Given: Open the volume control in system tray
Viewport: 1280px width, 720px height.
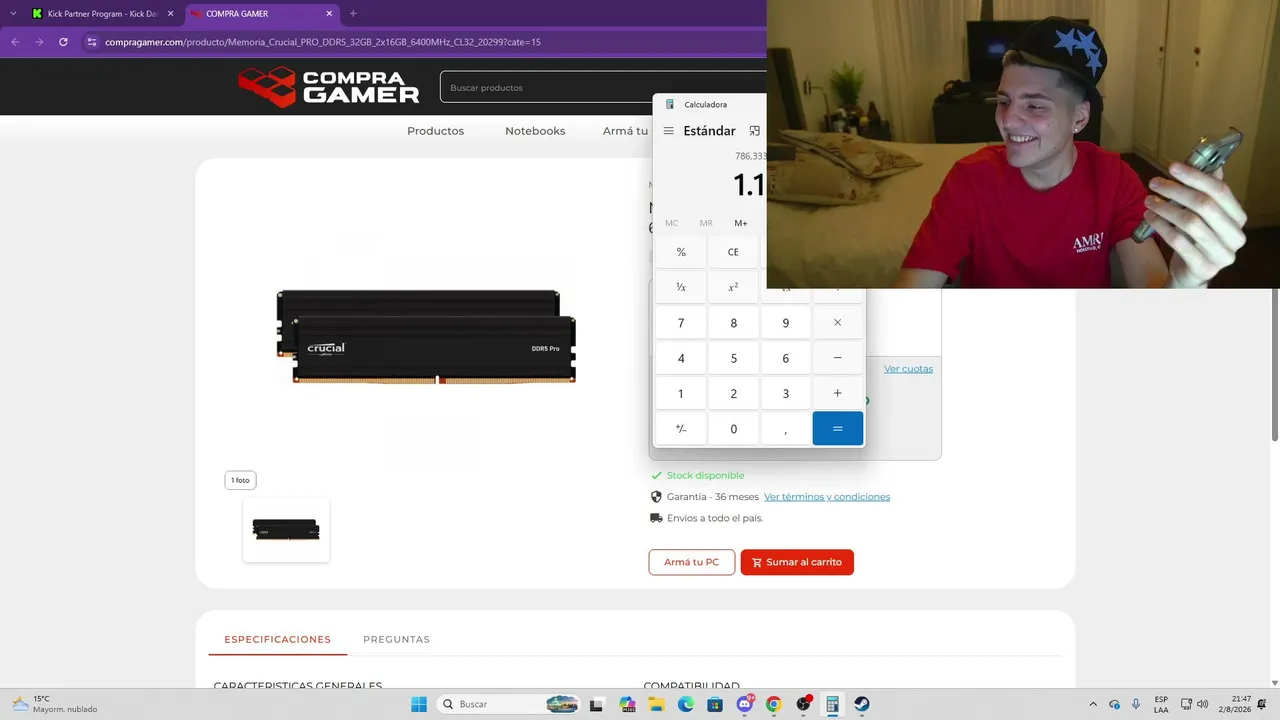Looking at the screenshot, I should pos(1202,704).
